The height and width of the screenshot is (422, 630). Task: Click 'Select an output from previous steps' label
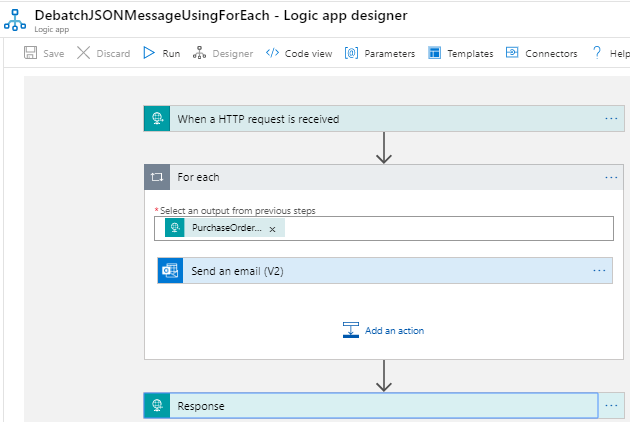237,211
